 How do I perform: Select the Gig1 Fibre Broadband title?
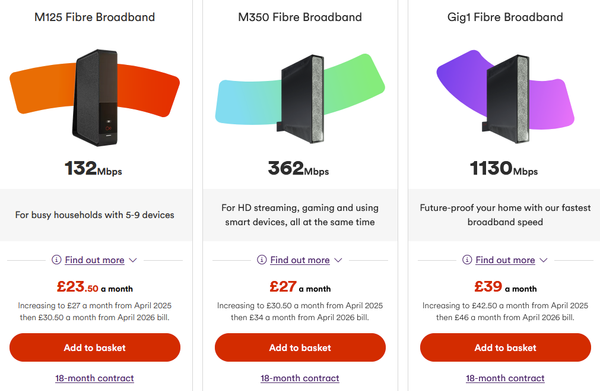[505, 17]
